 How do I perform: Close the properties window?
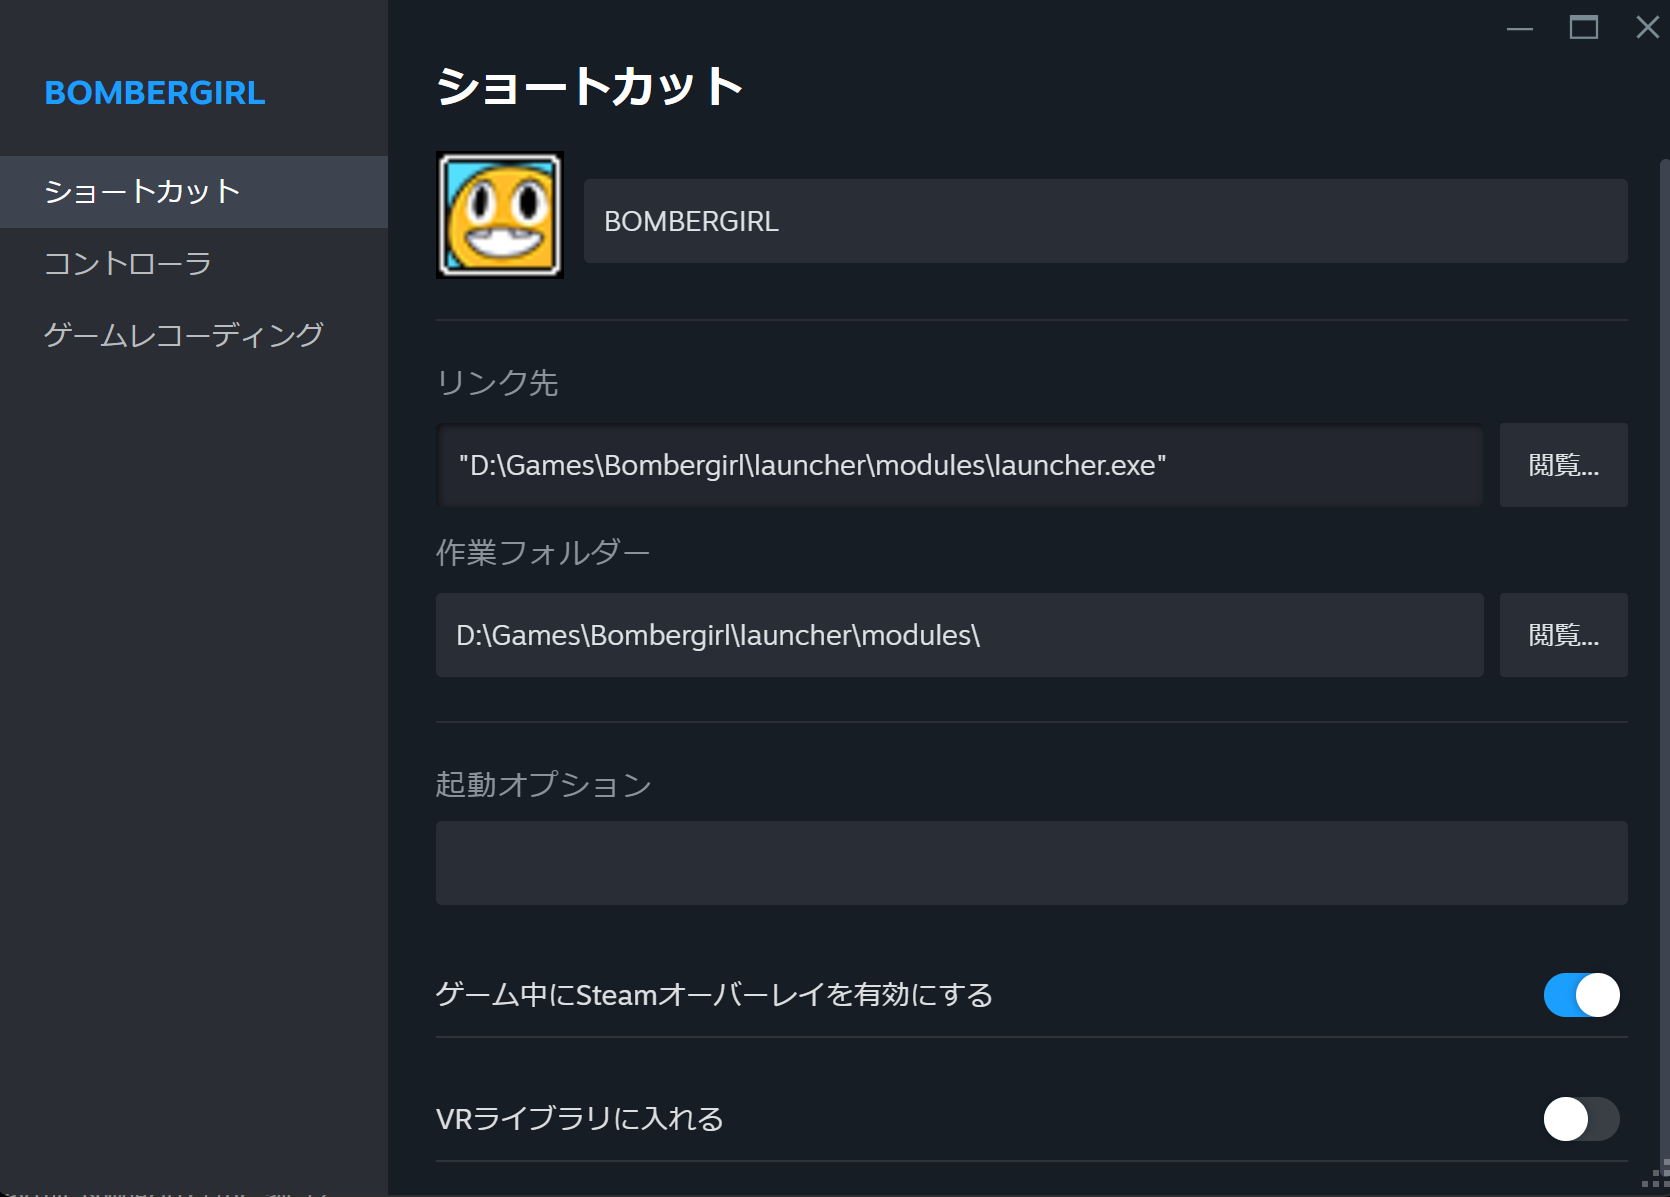coord(1647,28)
